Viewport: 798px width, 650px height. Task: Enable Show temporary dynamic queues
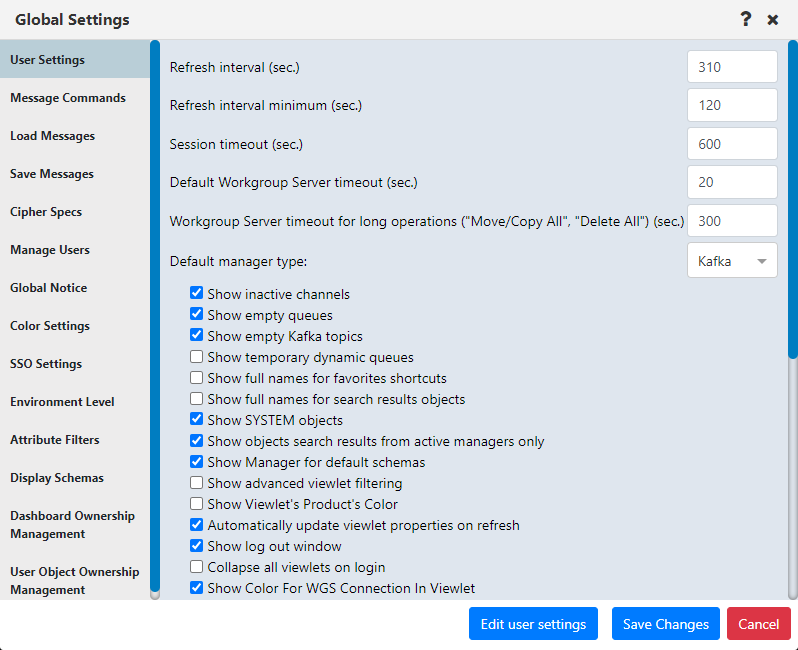pos(196,356)
